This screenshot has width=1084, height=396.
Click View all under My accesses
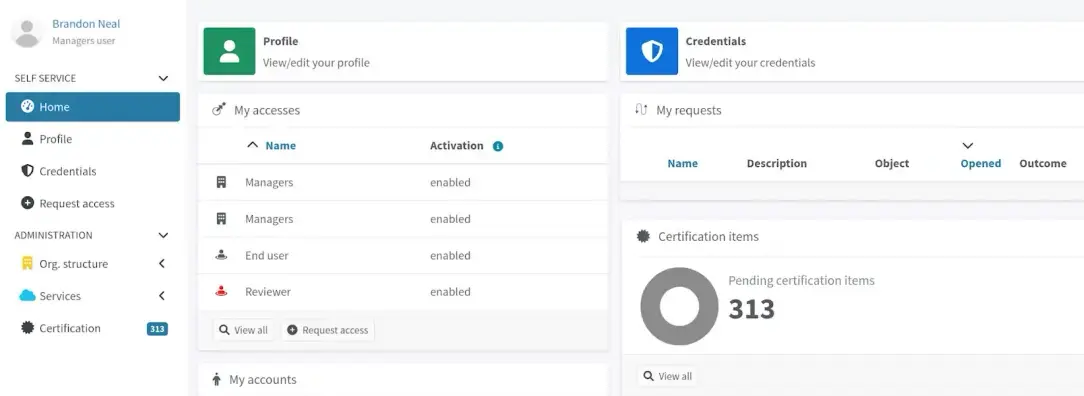click(243, 330)
